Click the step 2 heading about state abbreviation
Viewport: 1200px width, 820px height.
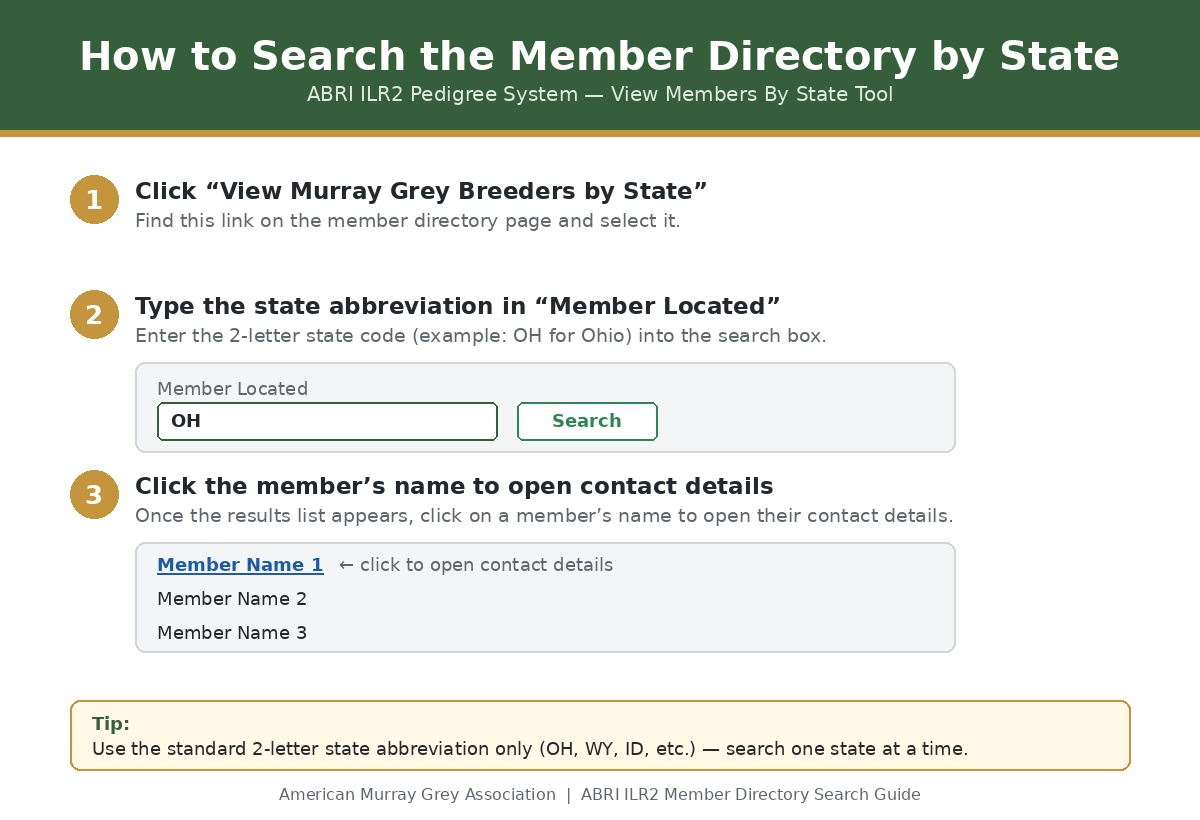(458, 306)
